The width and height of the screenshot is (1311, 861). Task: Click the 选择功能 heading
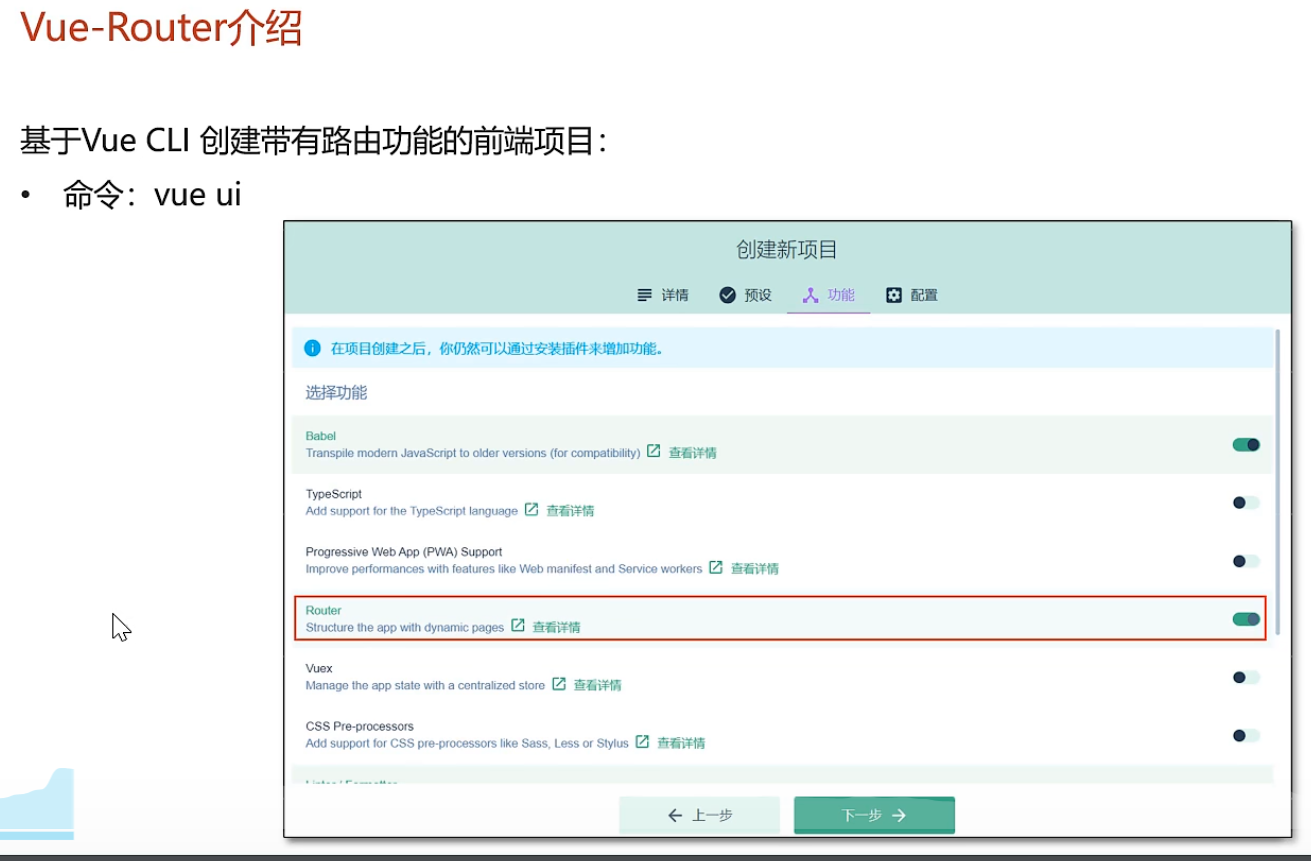point(336,393)
